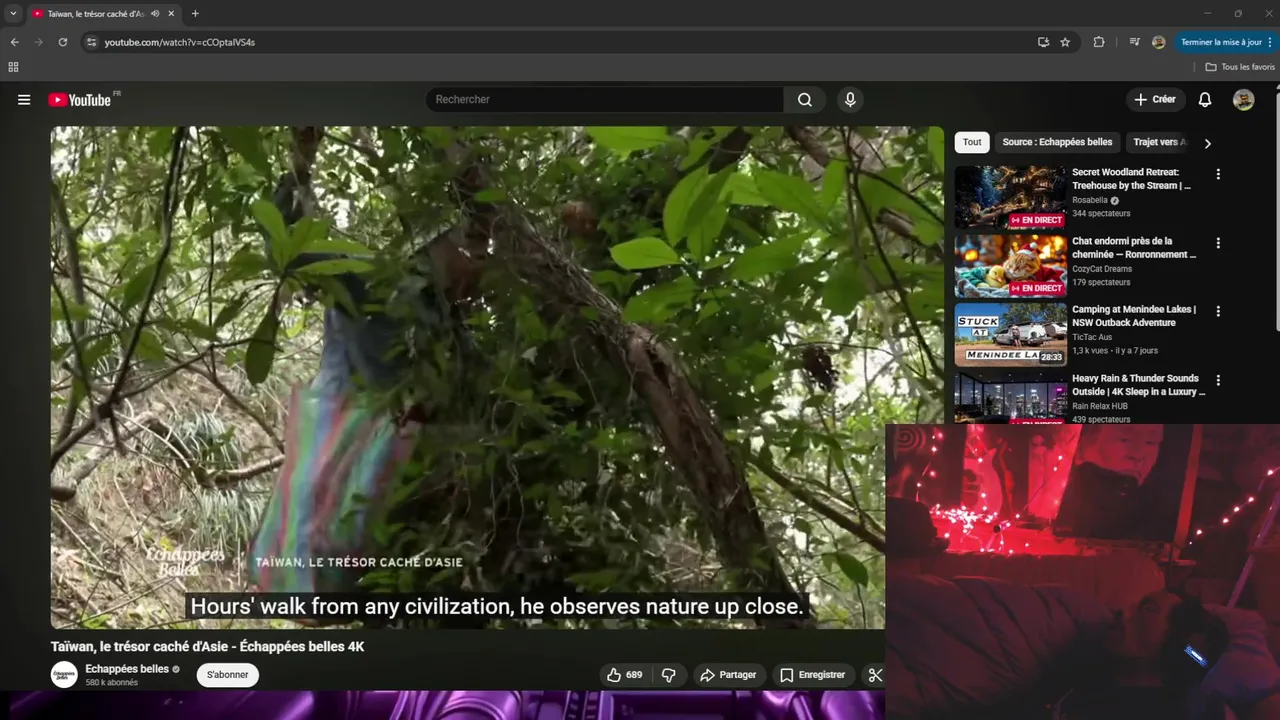Expand the tab search dropdown

[13, 14]
